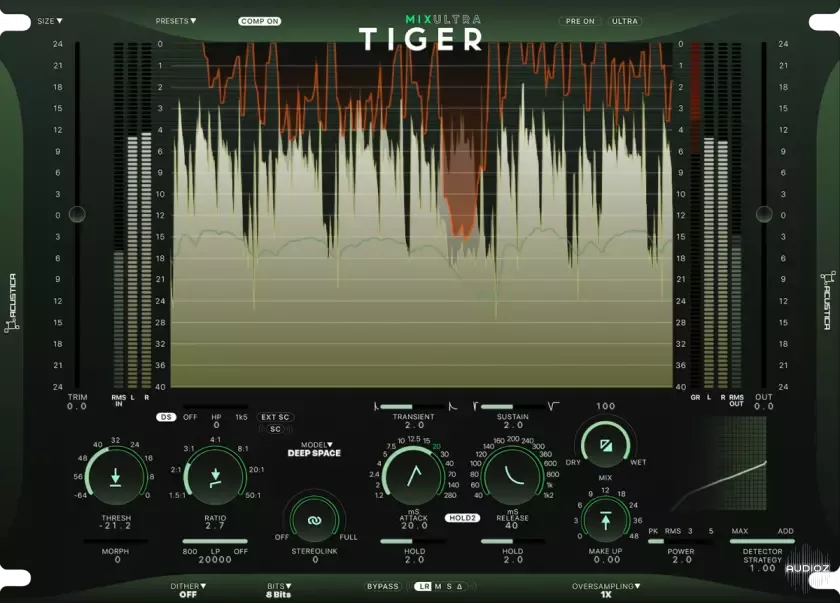Screen dimensions: 840x603
Task: Toggle the BYPASS button
Action: (382, 586)
